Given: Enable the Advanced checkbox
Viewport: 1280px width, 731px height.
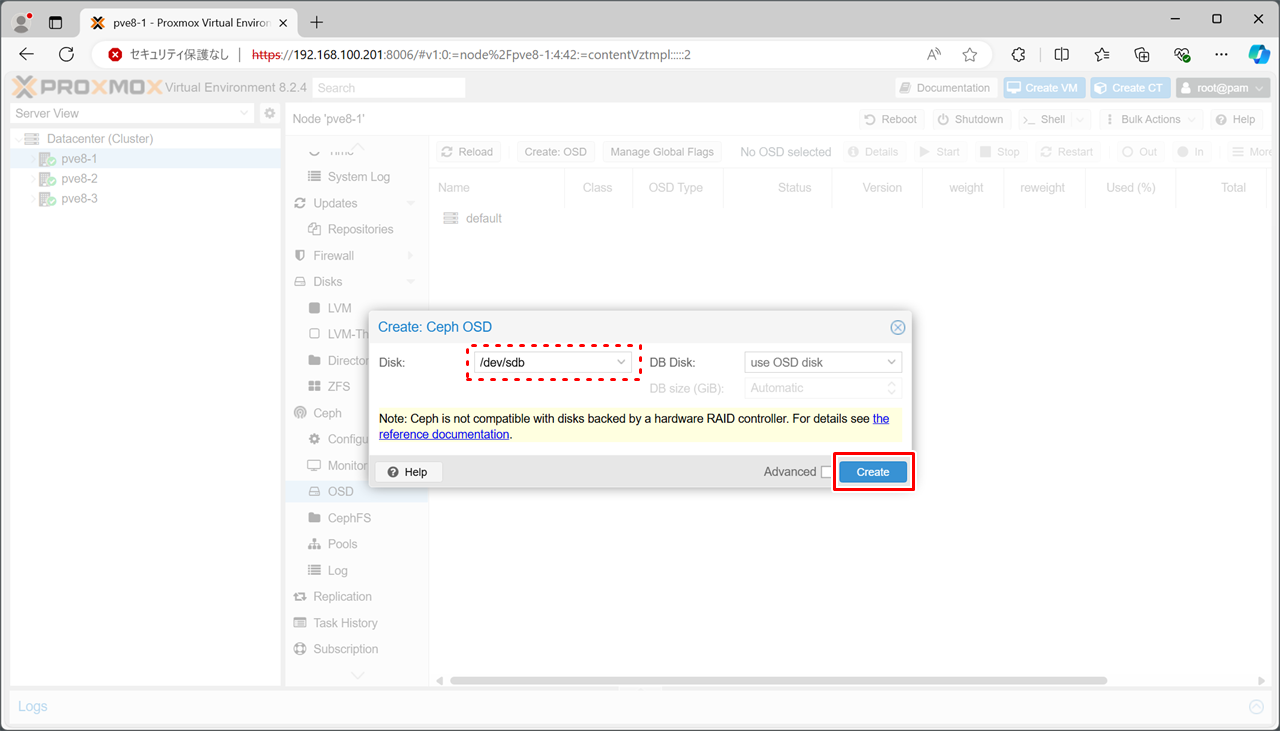Looking at the screenshot, I should [x=826, y=472].
